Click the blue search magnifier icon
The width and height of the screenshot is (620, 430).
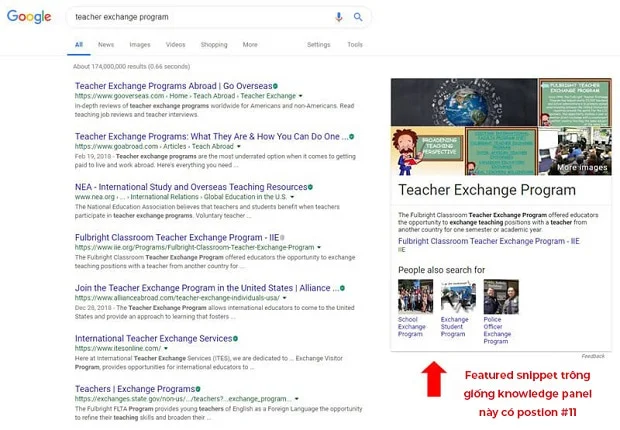click(358, 17)
